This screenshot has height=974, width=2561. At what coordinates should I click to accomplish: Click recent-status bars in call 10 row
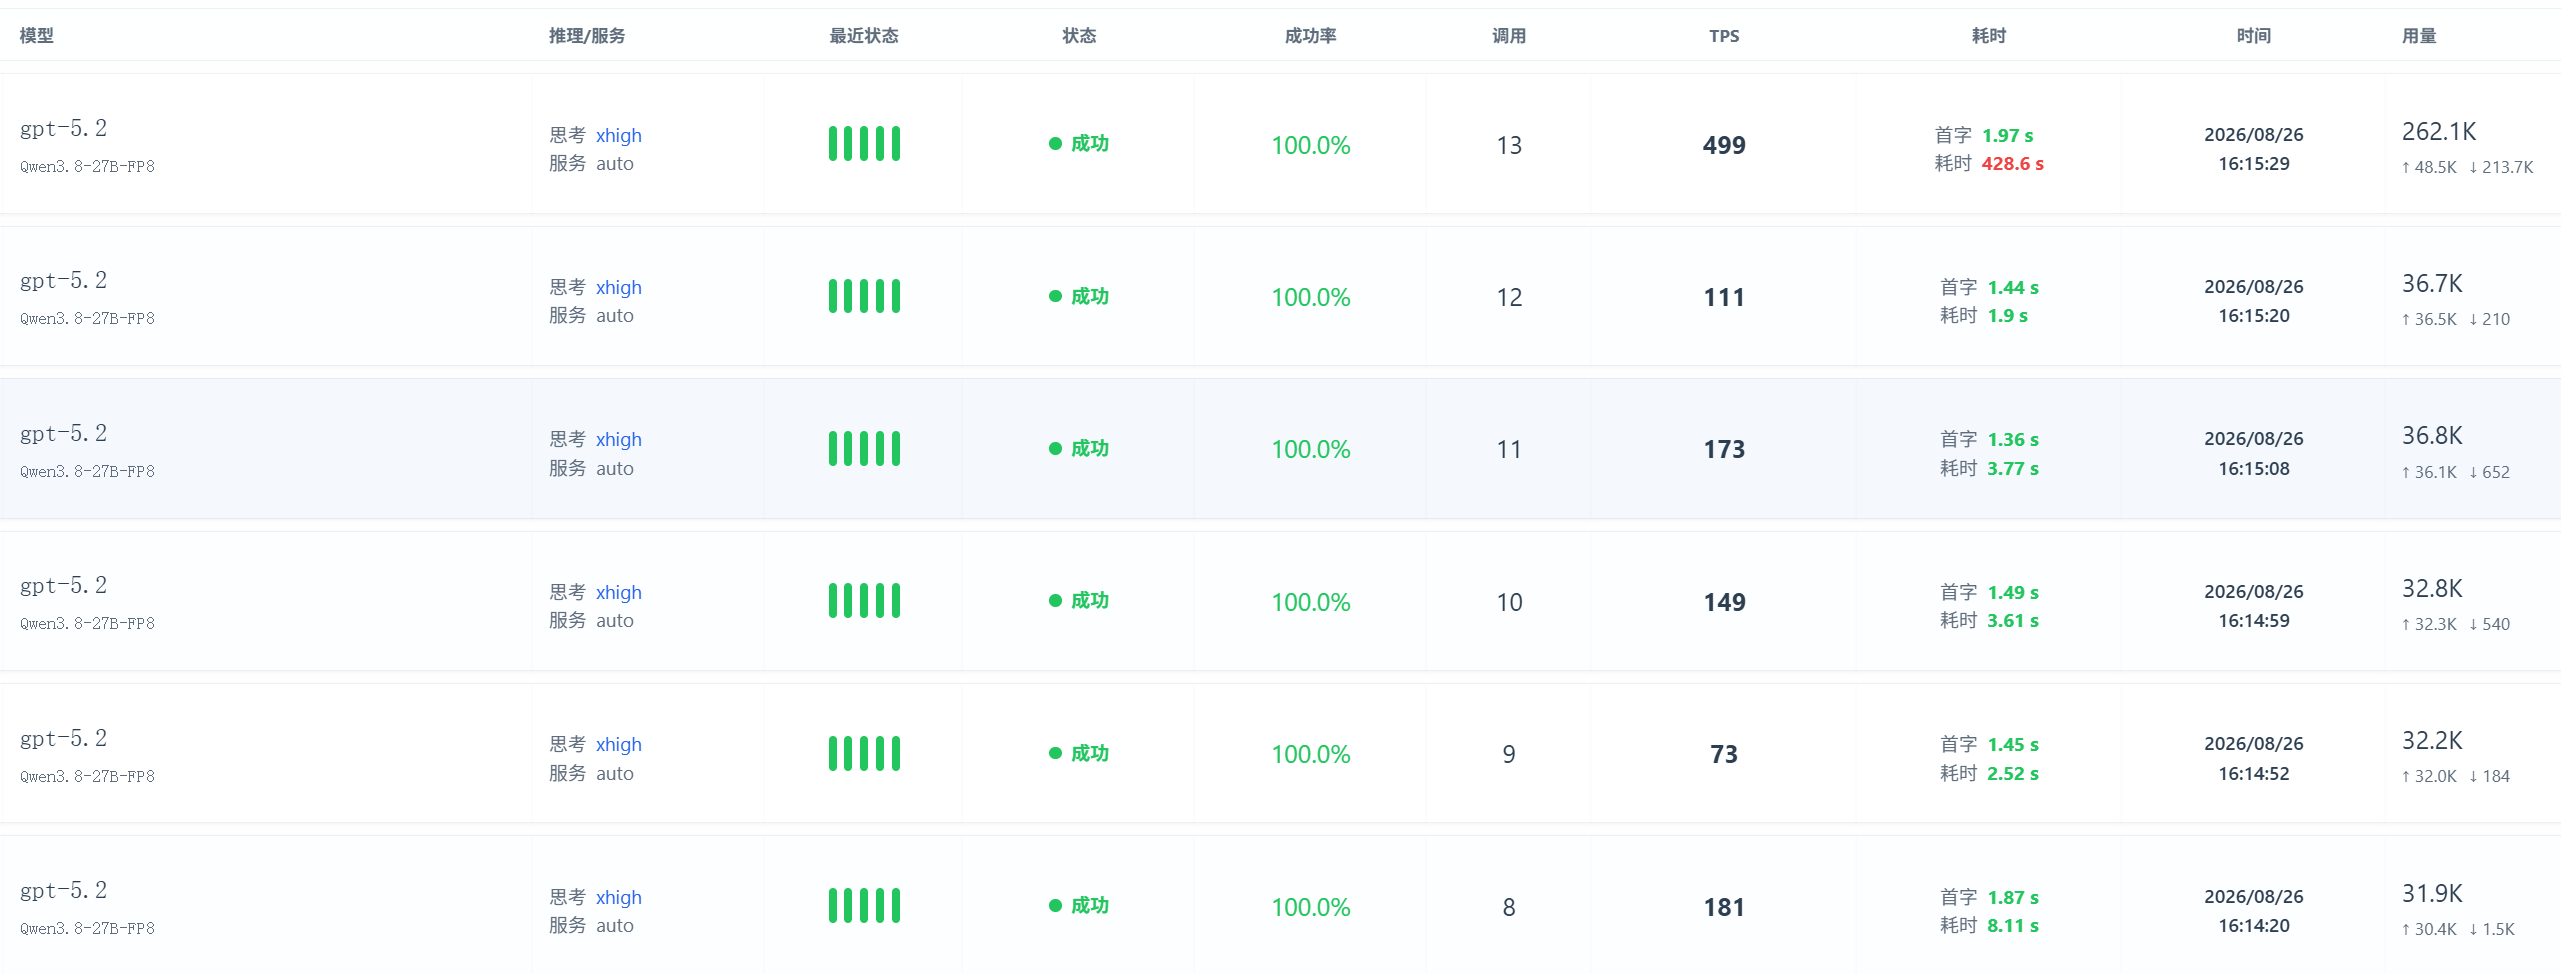coord(864,601)
